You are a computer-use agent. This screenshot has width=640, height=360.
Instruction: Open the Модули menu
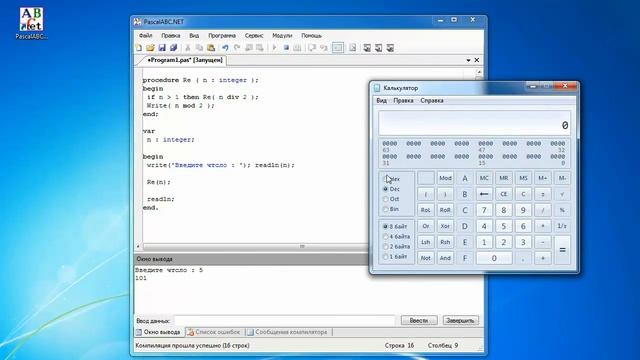click(x=282, y=36)
